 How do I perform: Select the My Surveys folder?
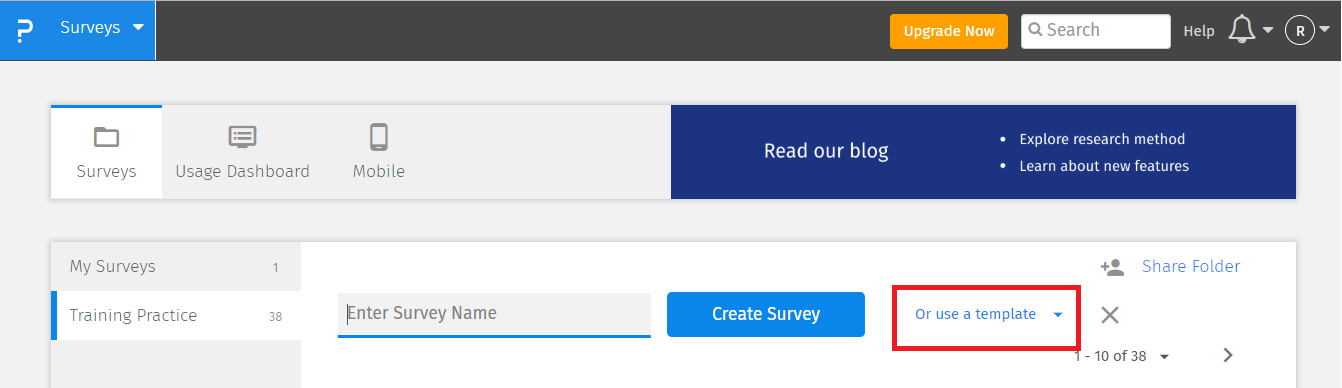pos(176,267)
